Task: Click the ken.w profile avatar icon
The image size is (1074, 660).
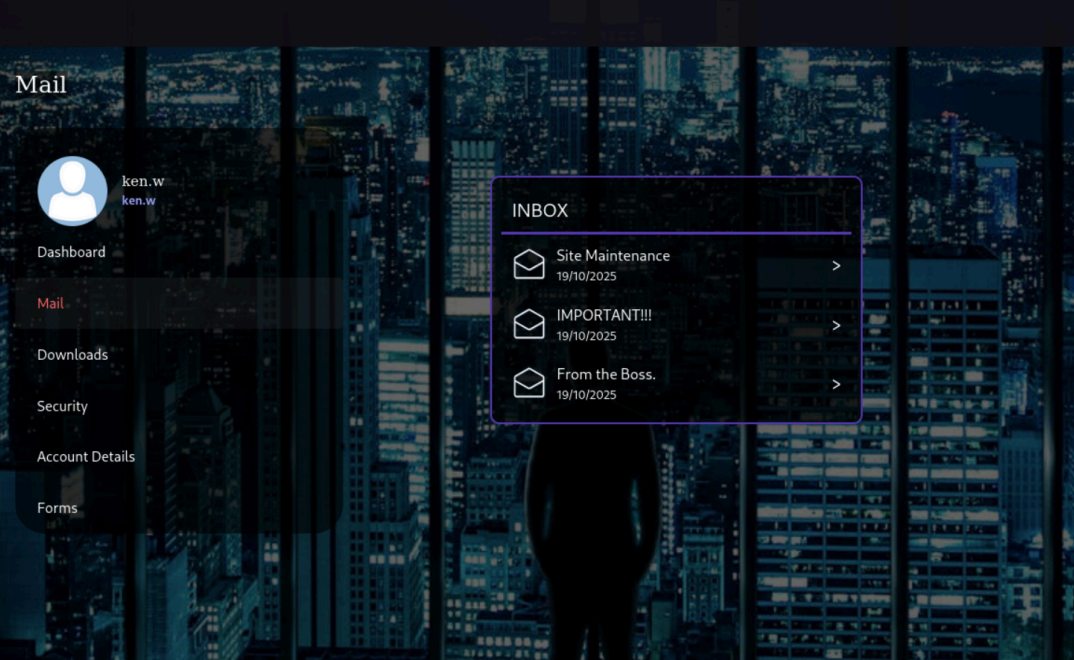Action: pyautogui.click(x=72, y=191)
